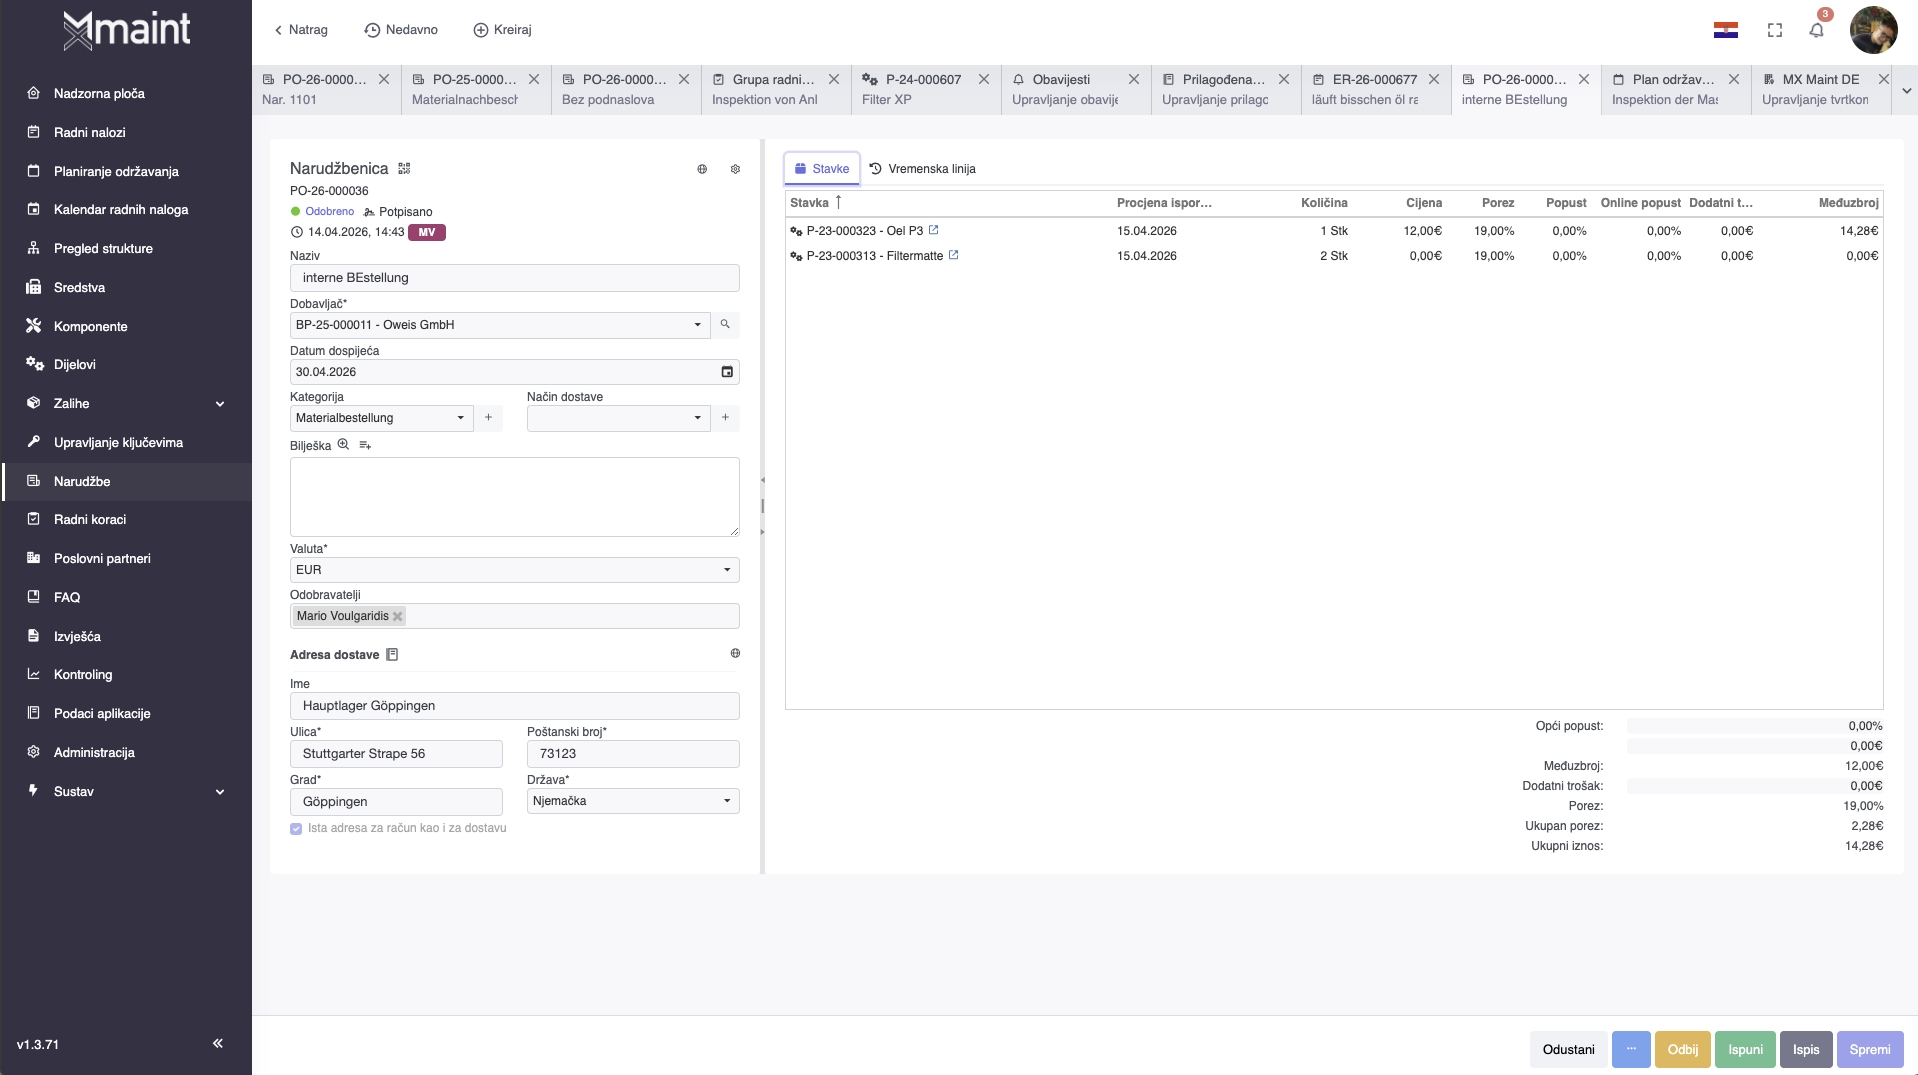The height and width of the screenshot is (1075, 1918).
Task: Open the Datum dospijeća calendar picker
Action: coord(727,372)
